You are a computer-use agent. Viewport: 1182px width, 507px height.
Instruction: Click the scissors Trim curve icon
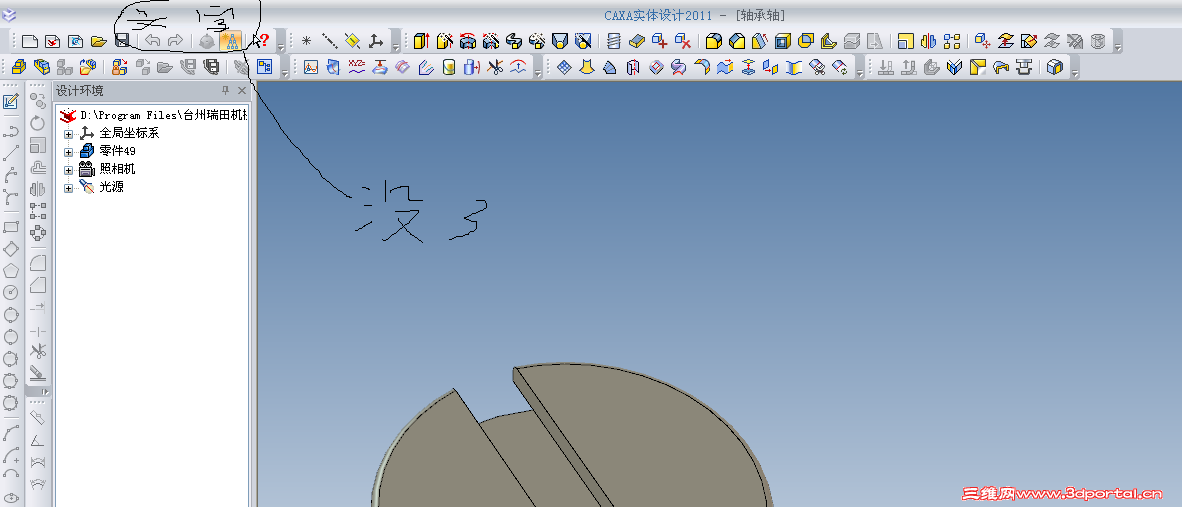click(495, 67)
